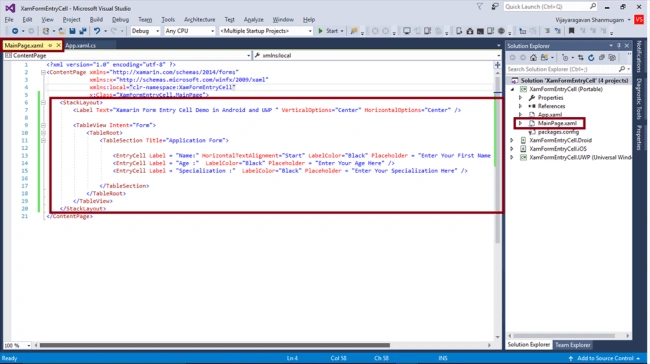650x364 pixels.
Task: Open the Build menu
Action: click(96, 19)
